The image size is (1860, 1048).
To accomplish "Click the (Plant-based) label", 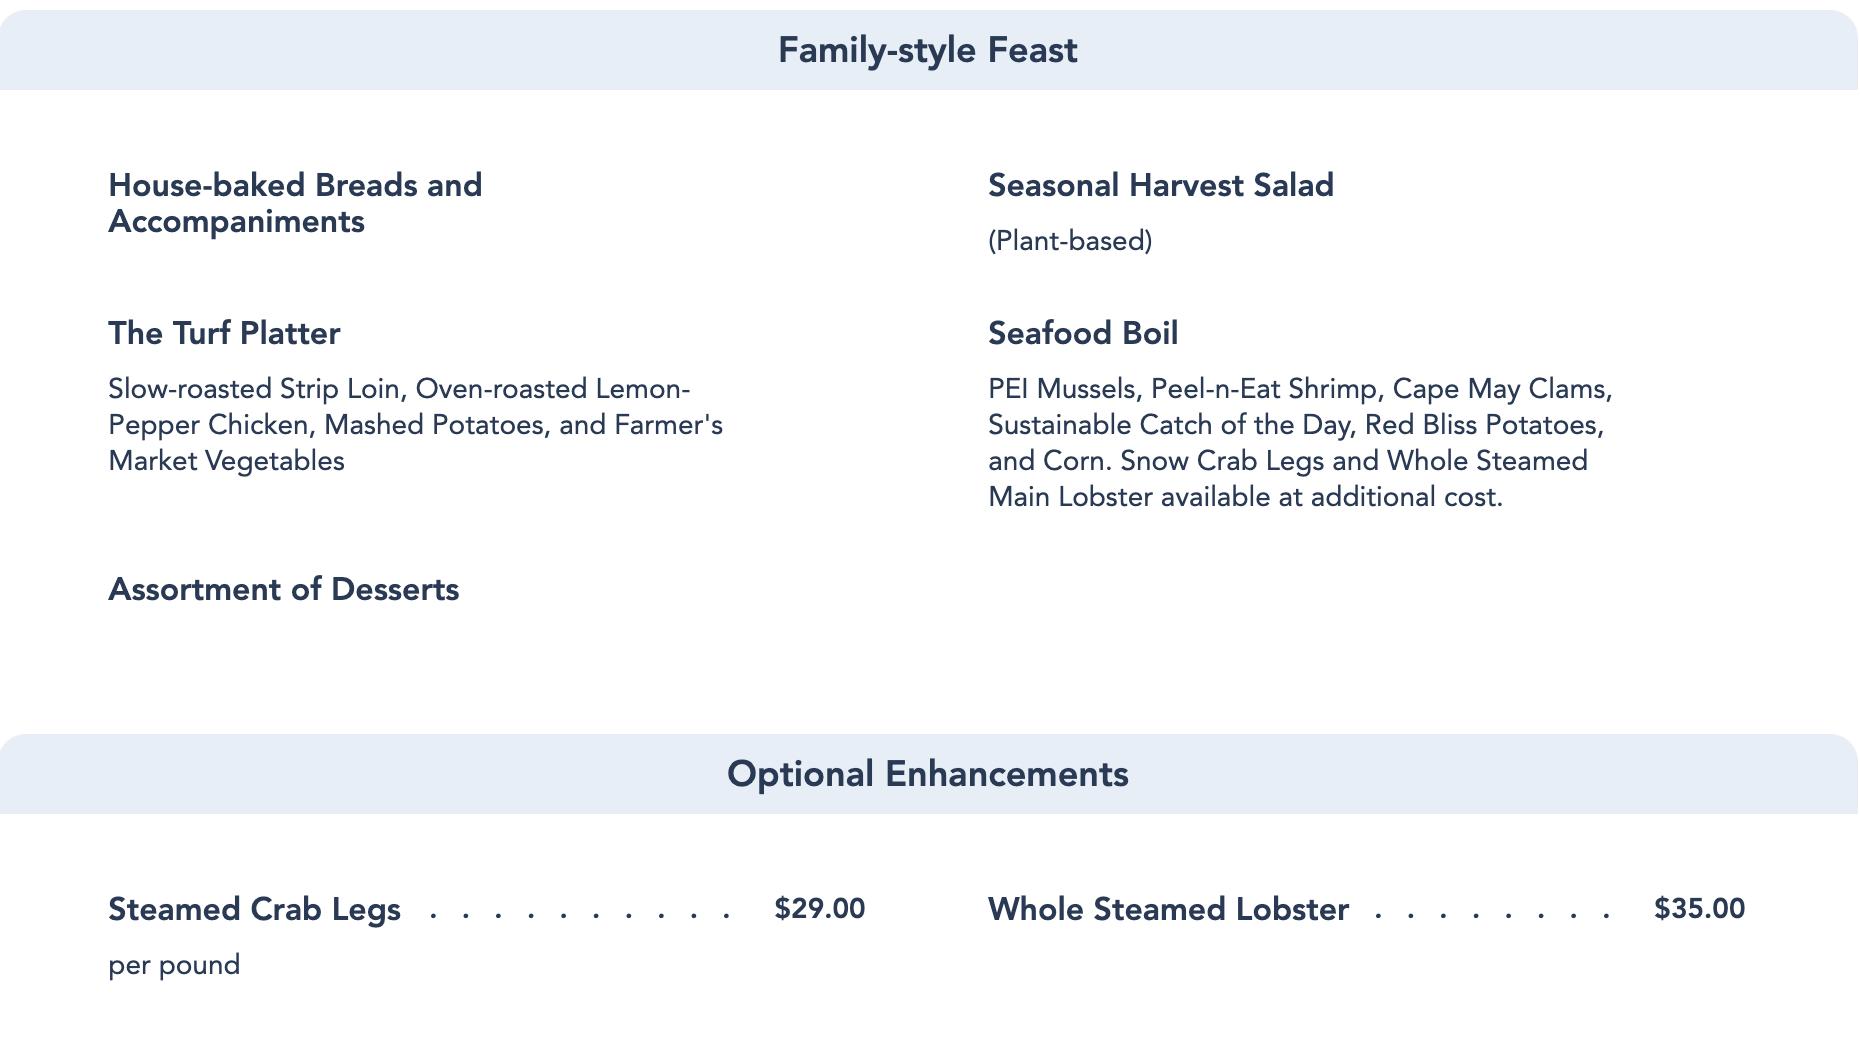I will coord(1070,241).
